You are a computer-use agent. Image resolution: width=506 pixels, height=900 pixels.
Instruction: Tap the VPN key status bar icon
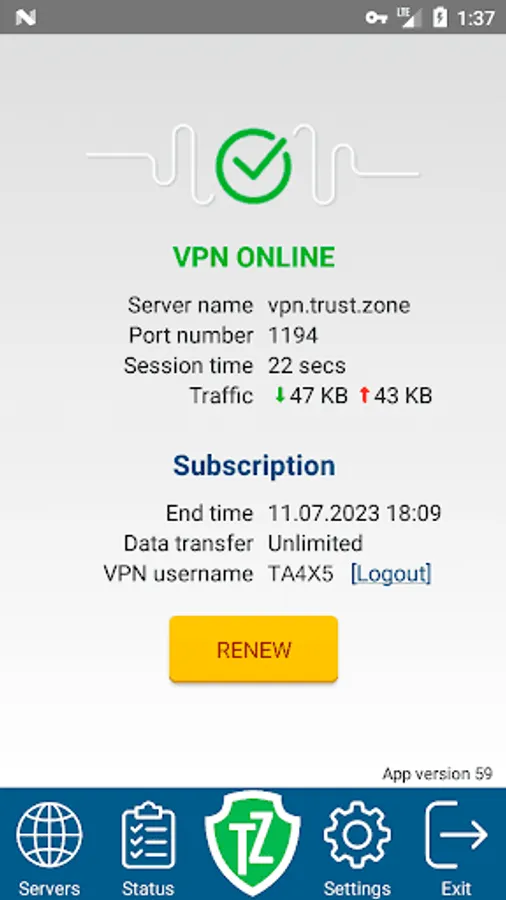376,18
